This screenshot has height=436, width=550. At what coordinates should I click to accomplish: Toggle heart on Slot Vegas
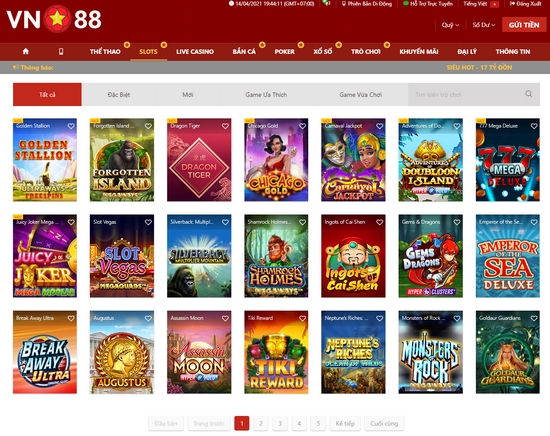click(x=148, y=222)
